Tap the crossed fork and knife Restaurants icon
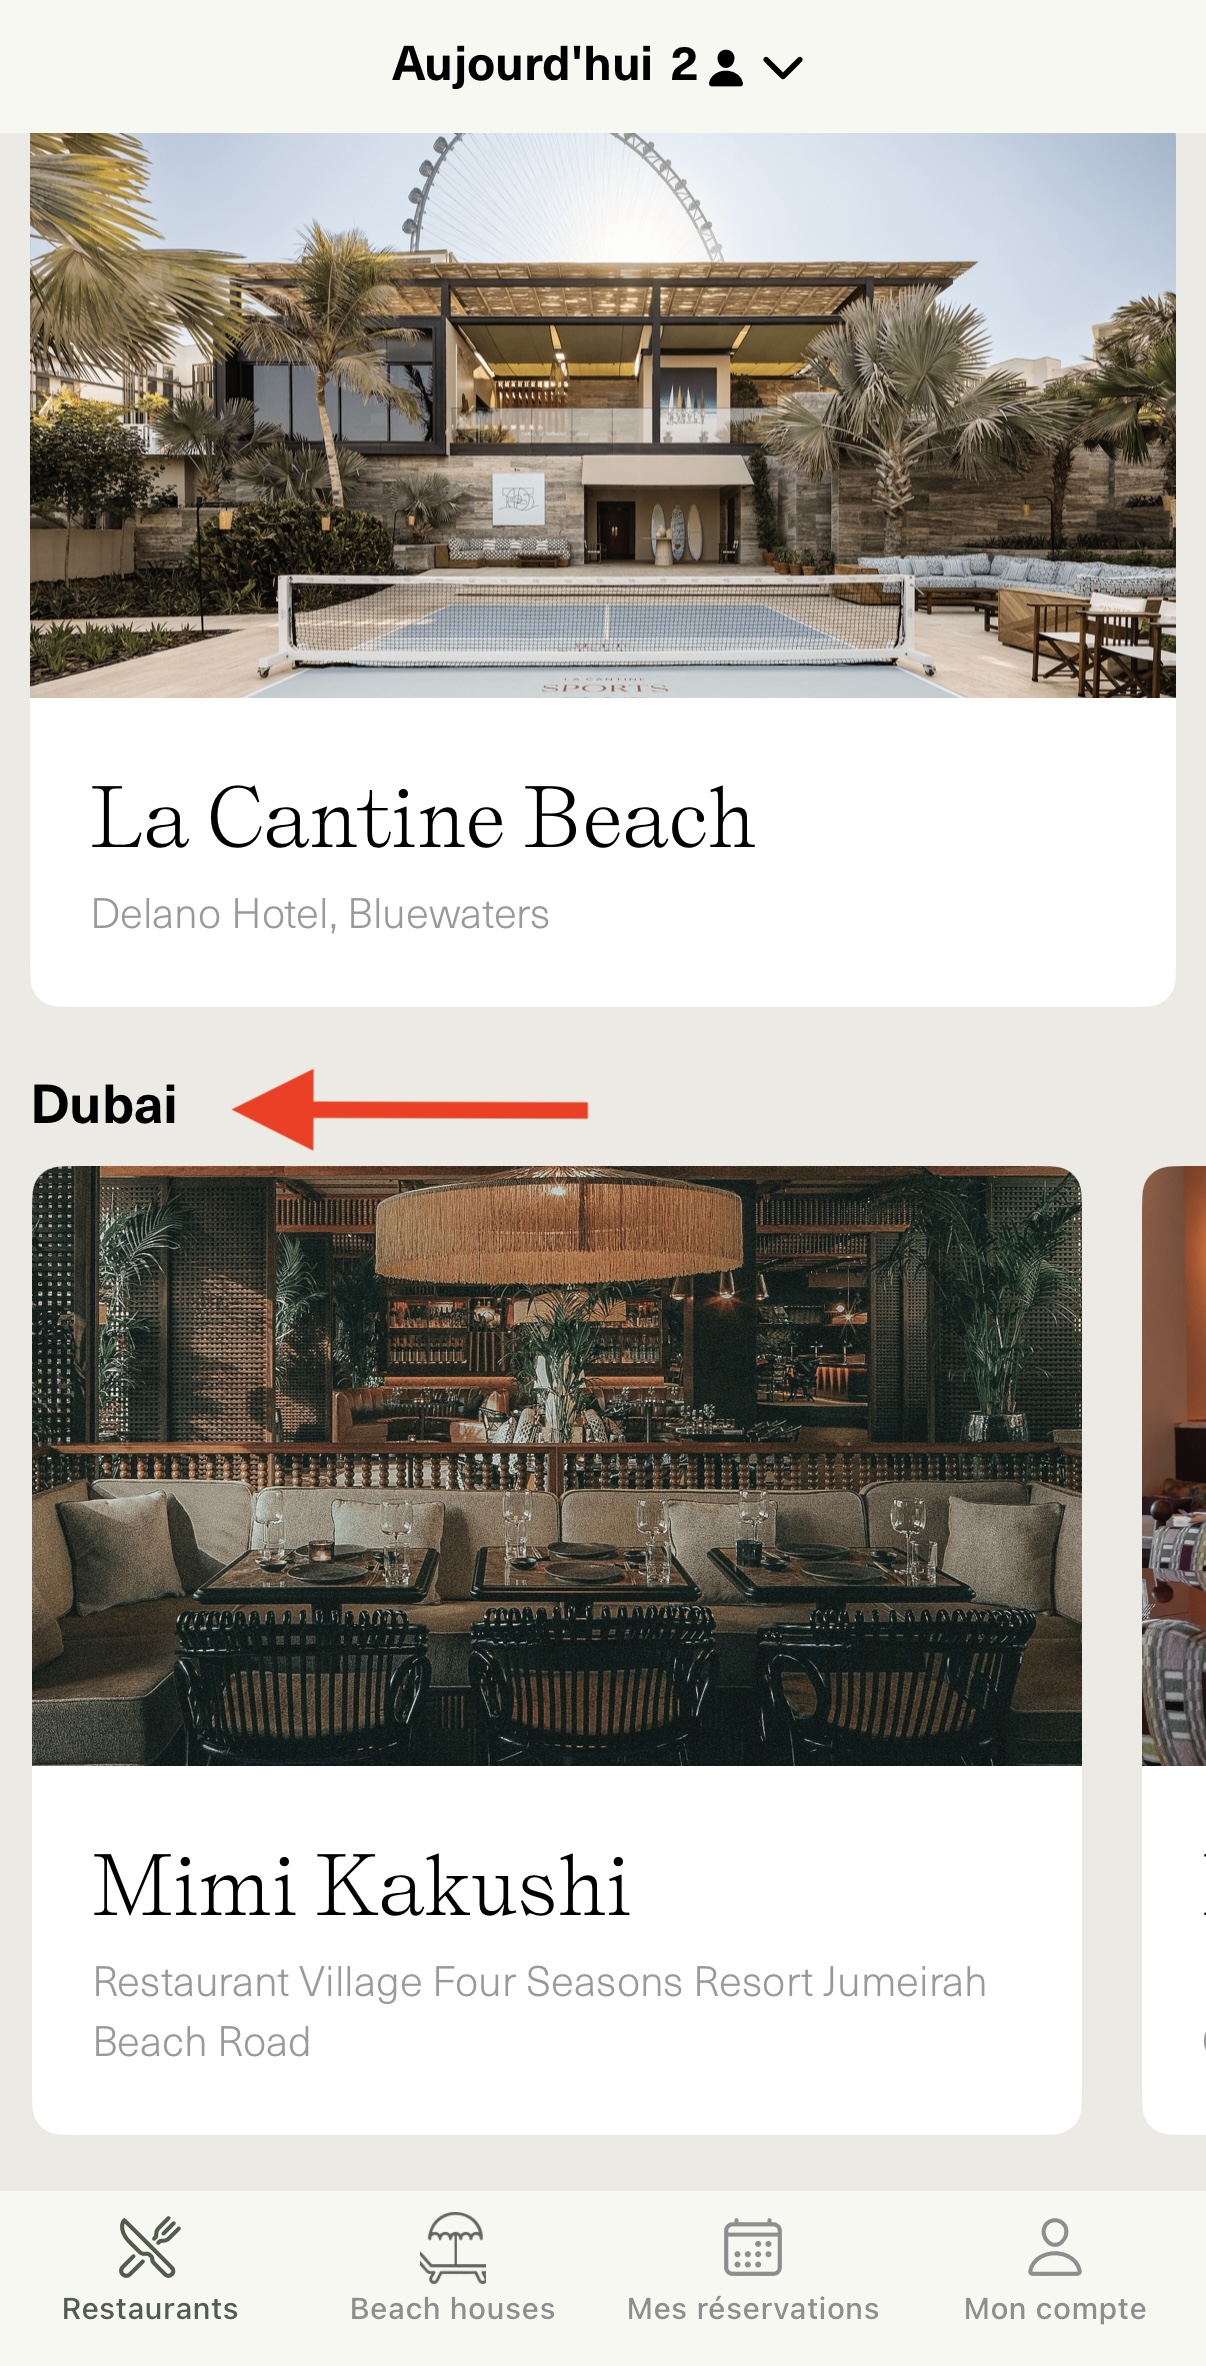 (x=149, y=2246)
